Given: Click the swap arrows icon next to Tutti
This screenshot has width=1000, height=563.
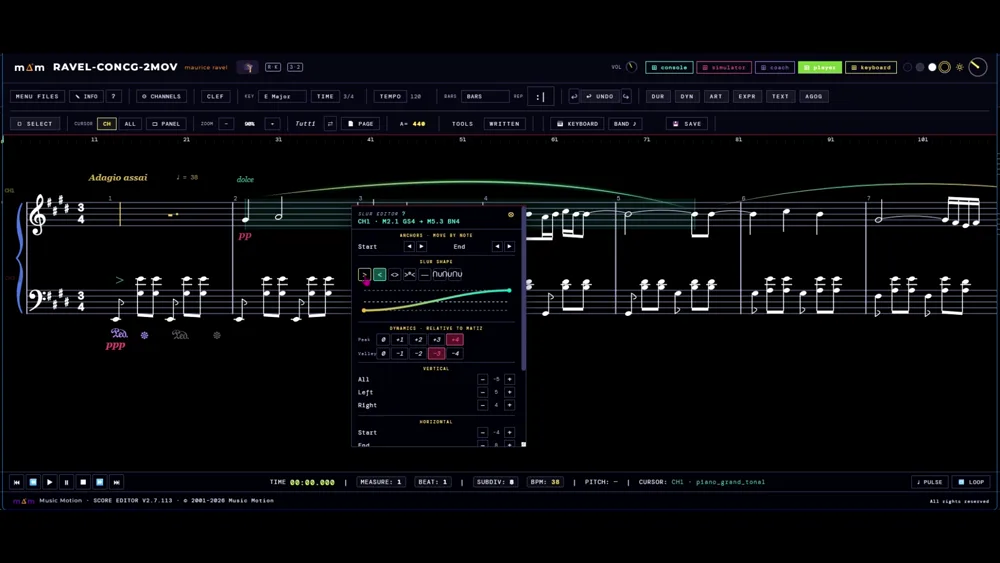Looking at the screenshot, I should click(330, 124).
